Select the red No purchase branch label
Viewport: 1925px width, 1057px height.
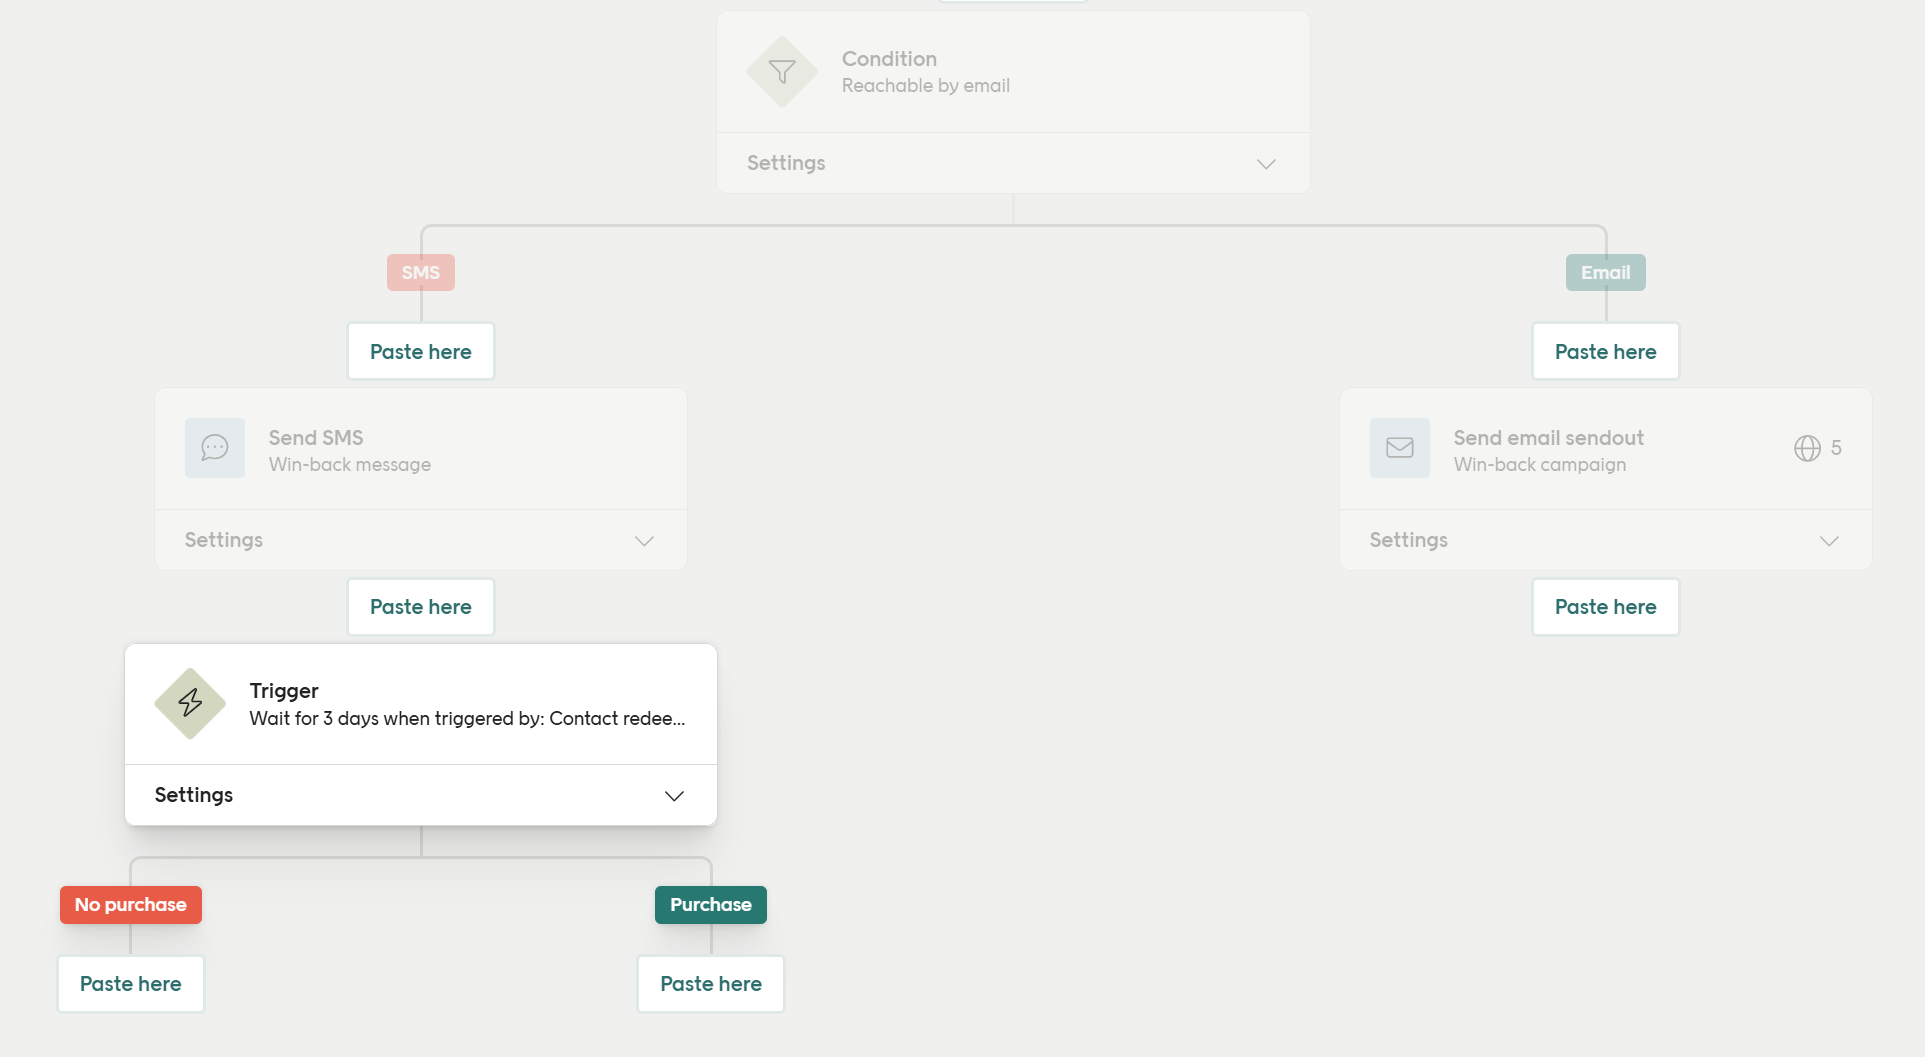131,905
